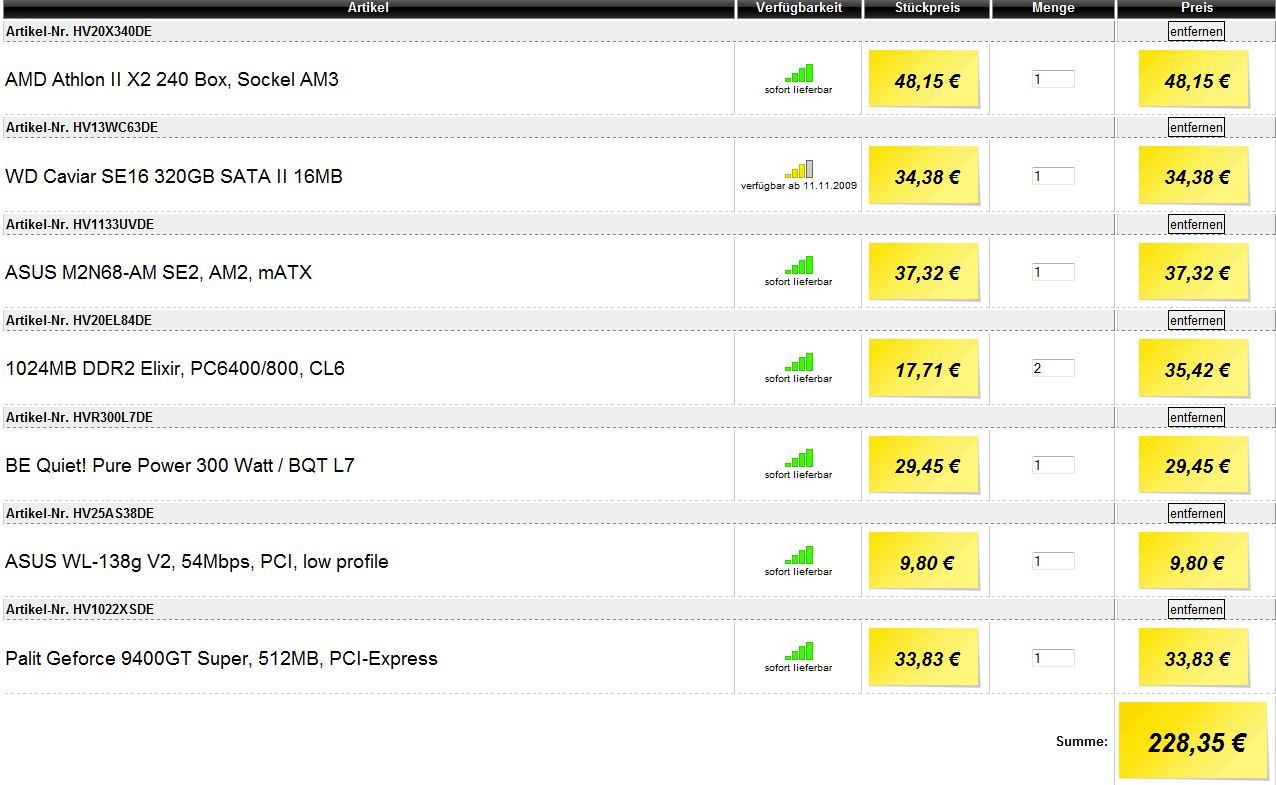The height and width of the screenshot is (785, 1276).
Task: Click unit price 48,15 € sticky note
Action: click(924, 80)
